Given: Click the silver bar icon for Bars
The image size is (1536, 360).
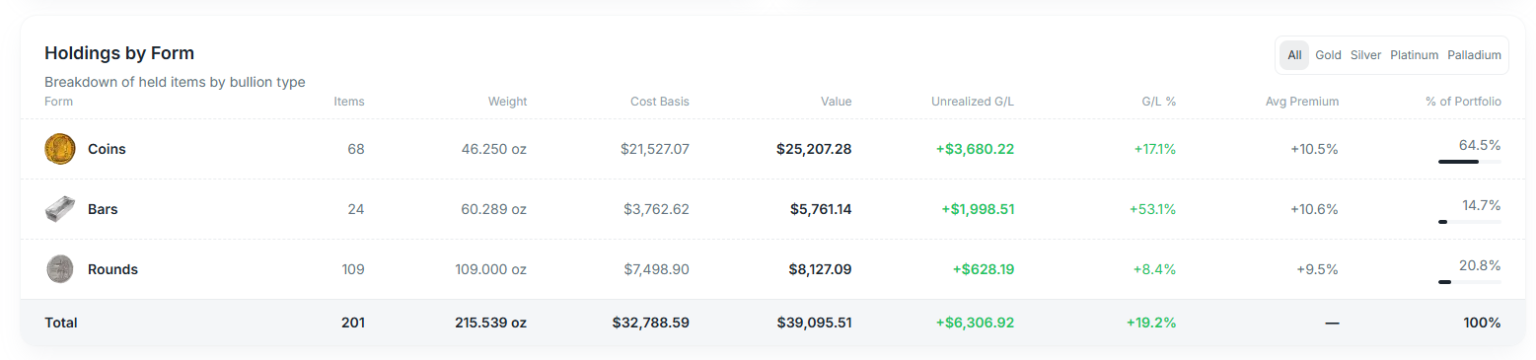Looking at the screenshot, I should pos(60,209).
